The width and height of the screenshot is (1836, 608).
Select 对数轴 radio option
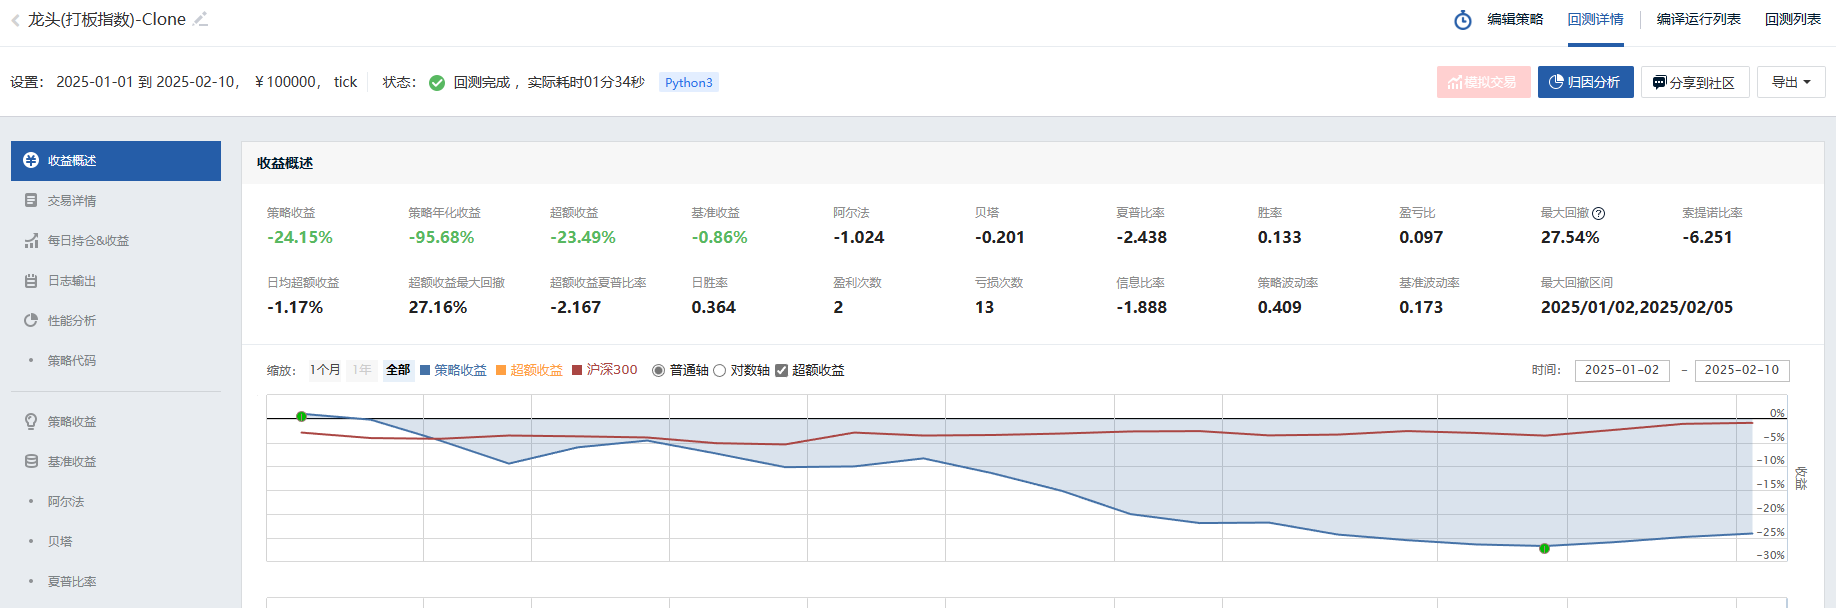pos(719,370)
